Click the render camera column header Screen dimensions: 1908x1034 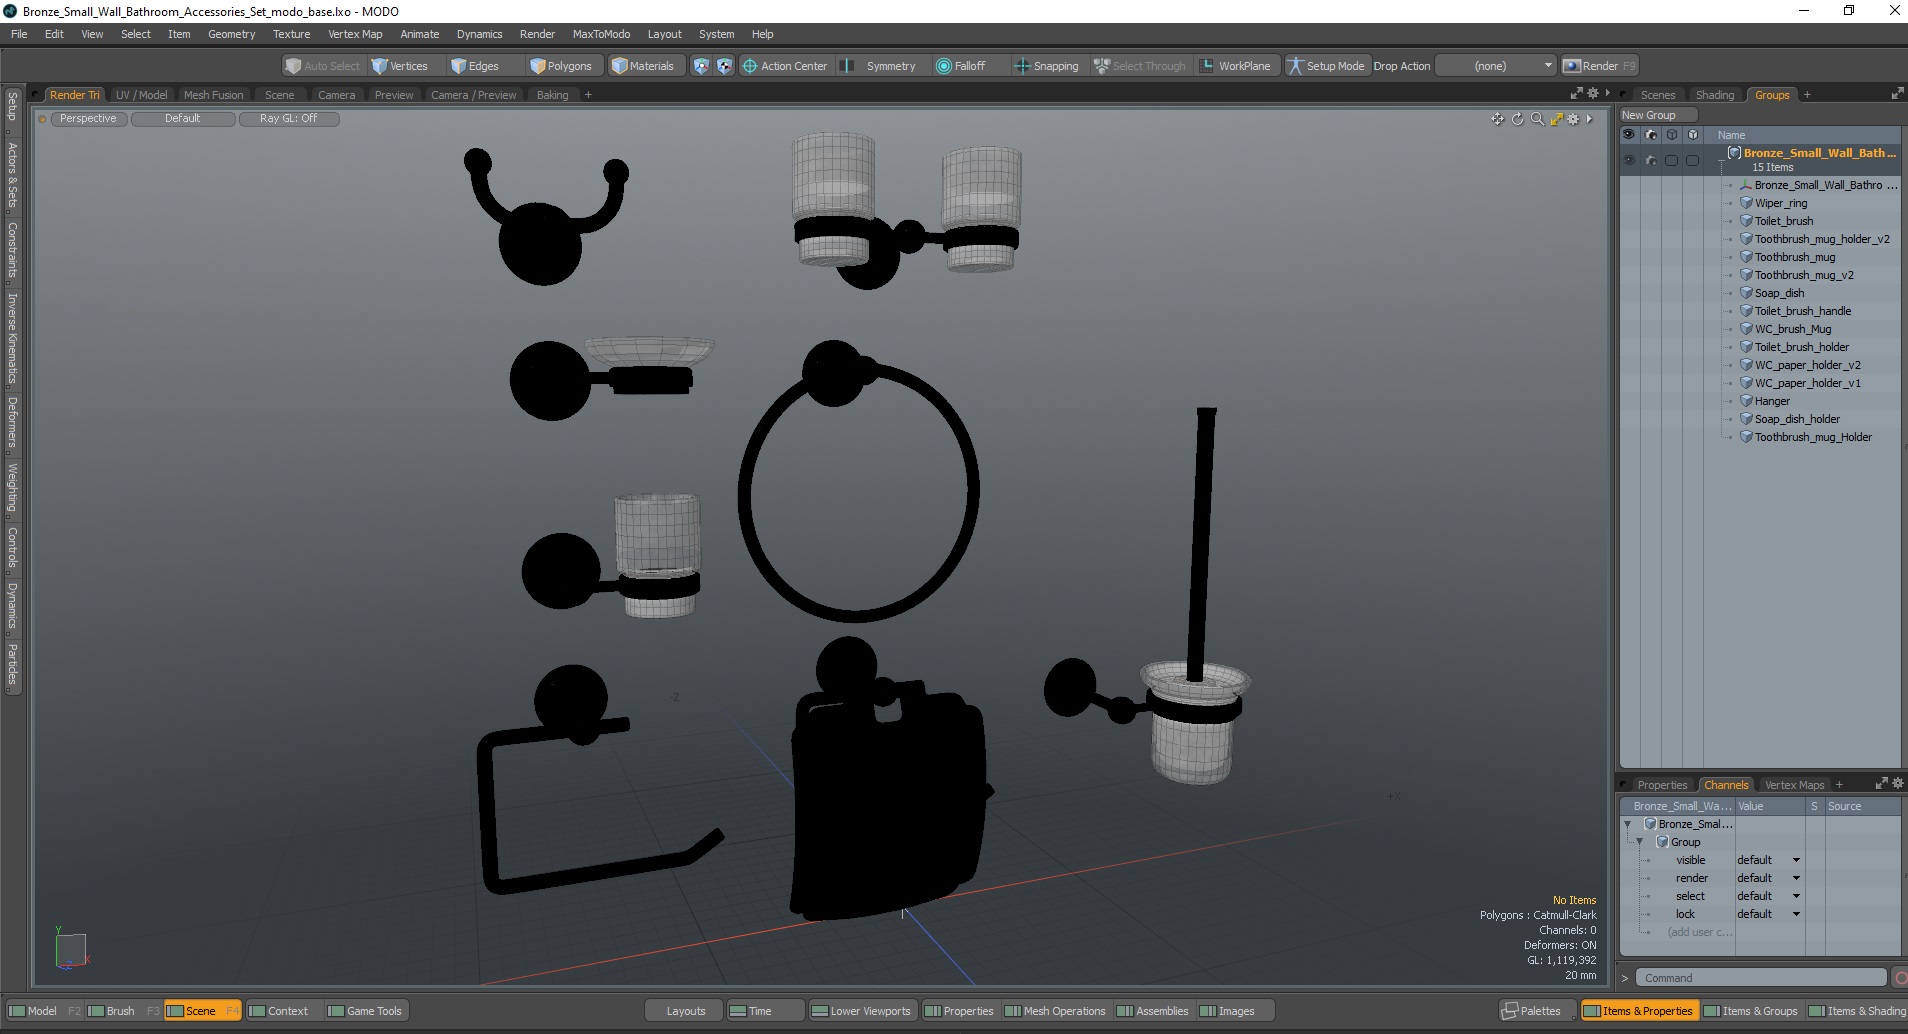pos(1650,135)
